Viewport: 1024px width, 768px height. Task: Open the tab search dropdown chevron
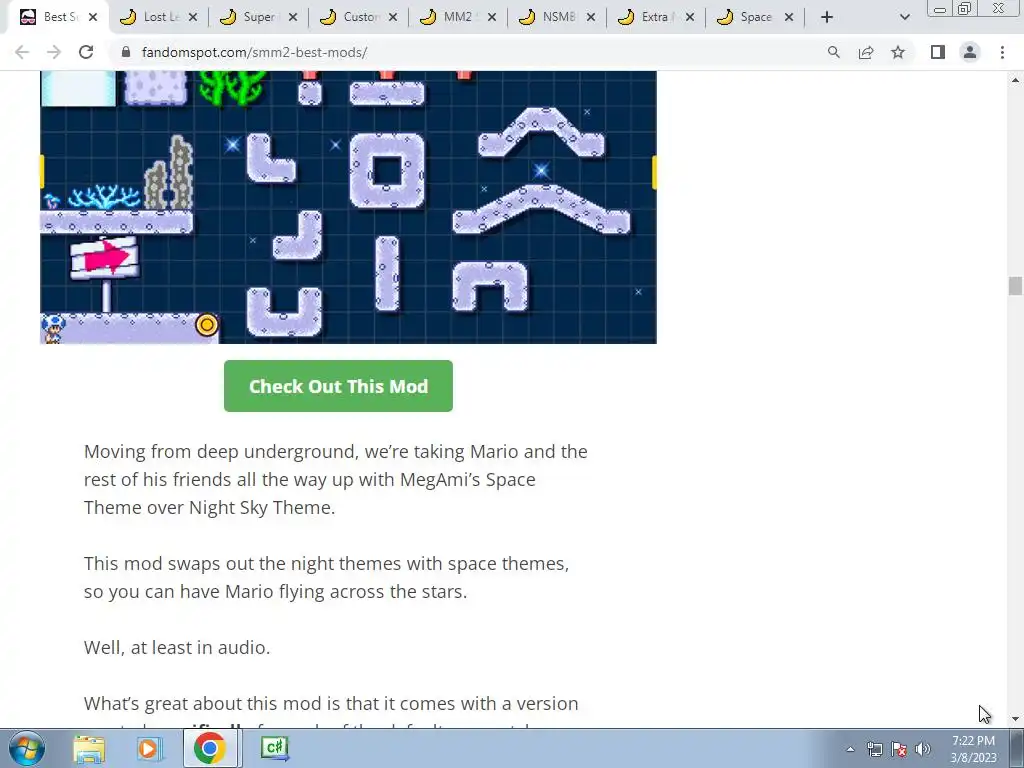pos(904,17)
